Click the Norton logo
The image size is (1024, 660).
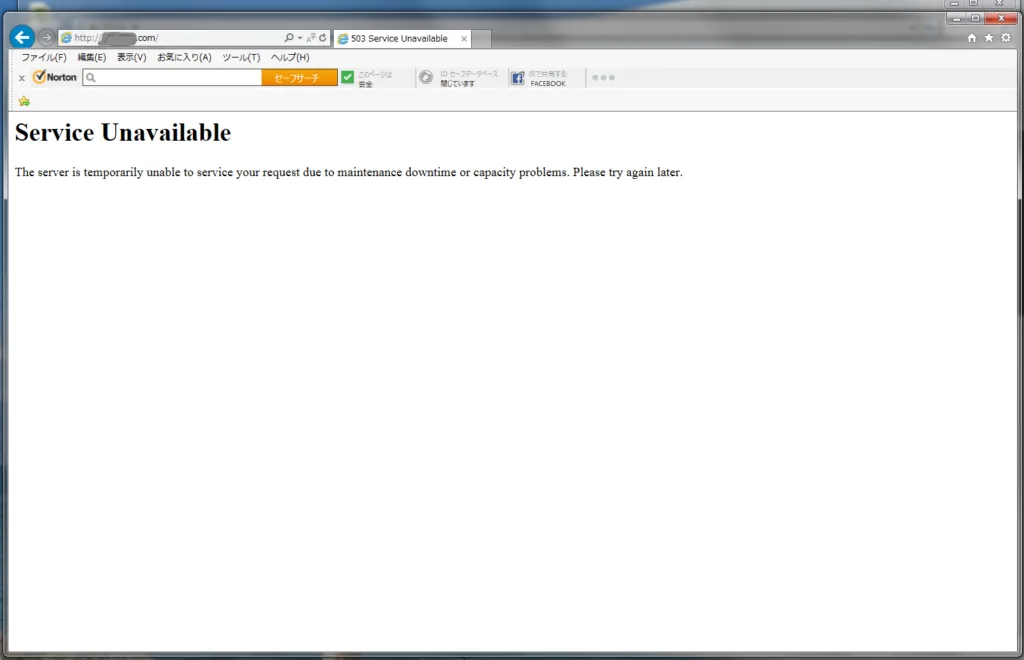pyautogui.click(x=55, y=77)
